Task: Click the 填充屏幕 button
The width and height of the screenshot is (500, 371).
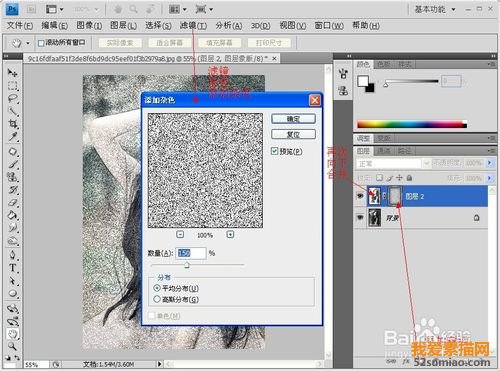Action: (x=219, y=43)
